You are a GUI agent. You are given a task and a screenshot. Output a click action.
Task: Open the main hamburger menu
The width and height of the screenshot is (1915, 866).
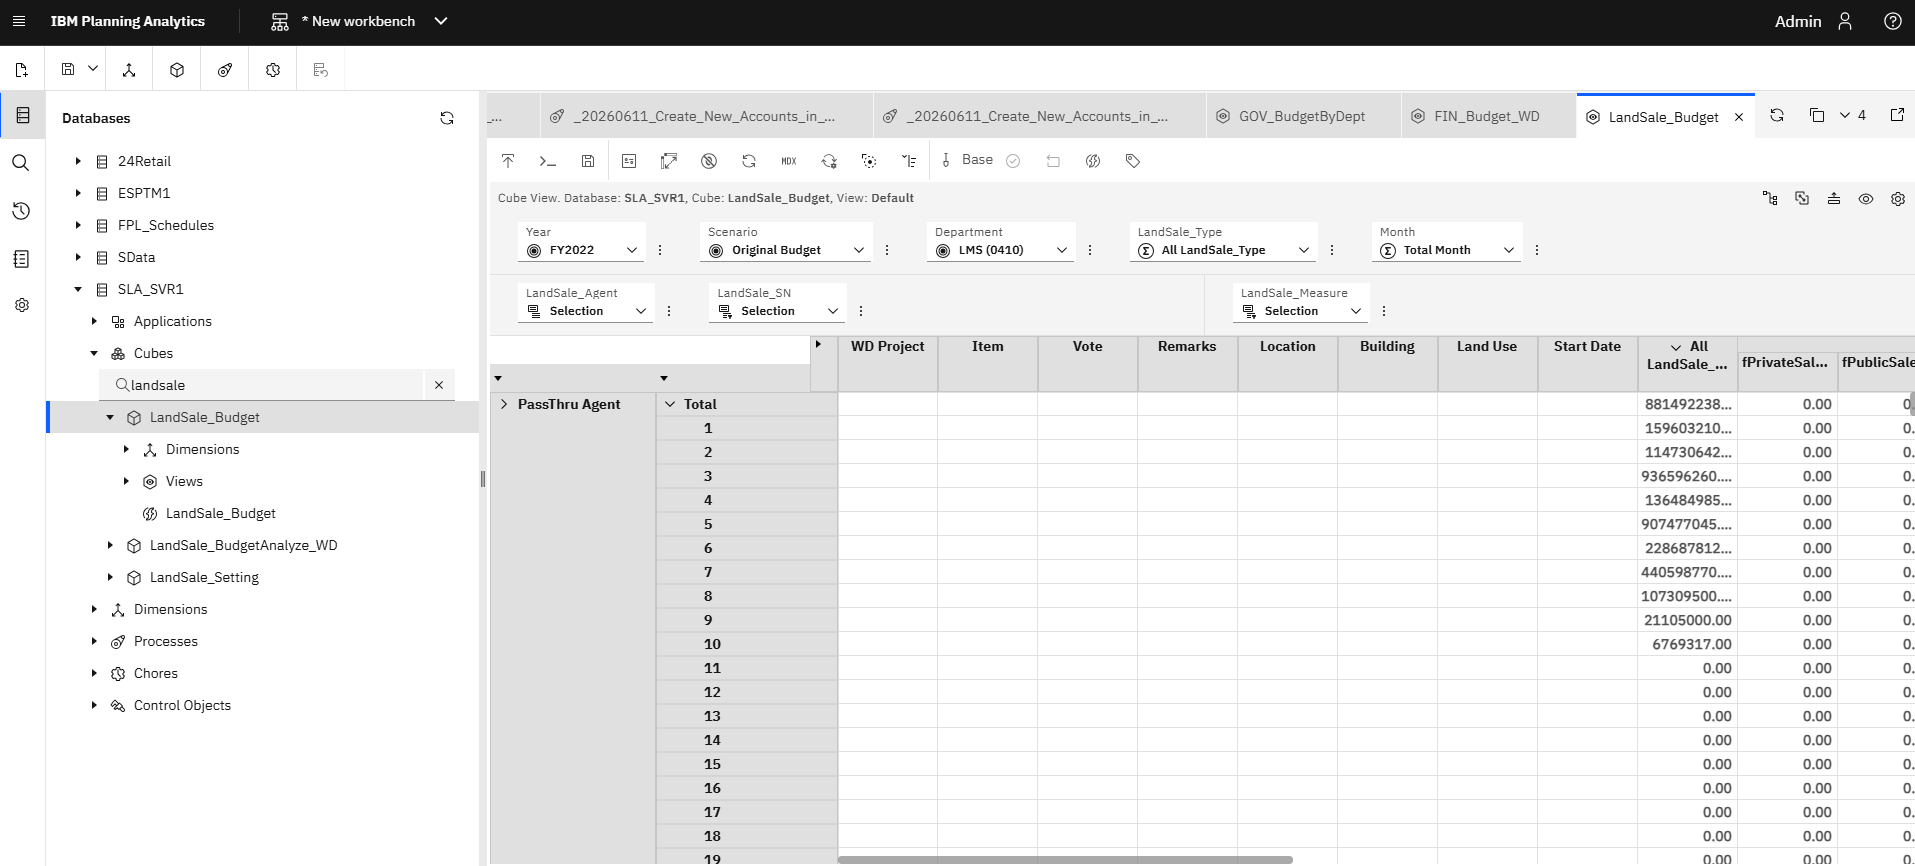[x=18, y=21]
